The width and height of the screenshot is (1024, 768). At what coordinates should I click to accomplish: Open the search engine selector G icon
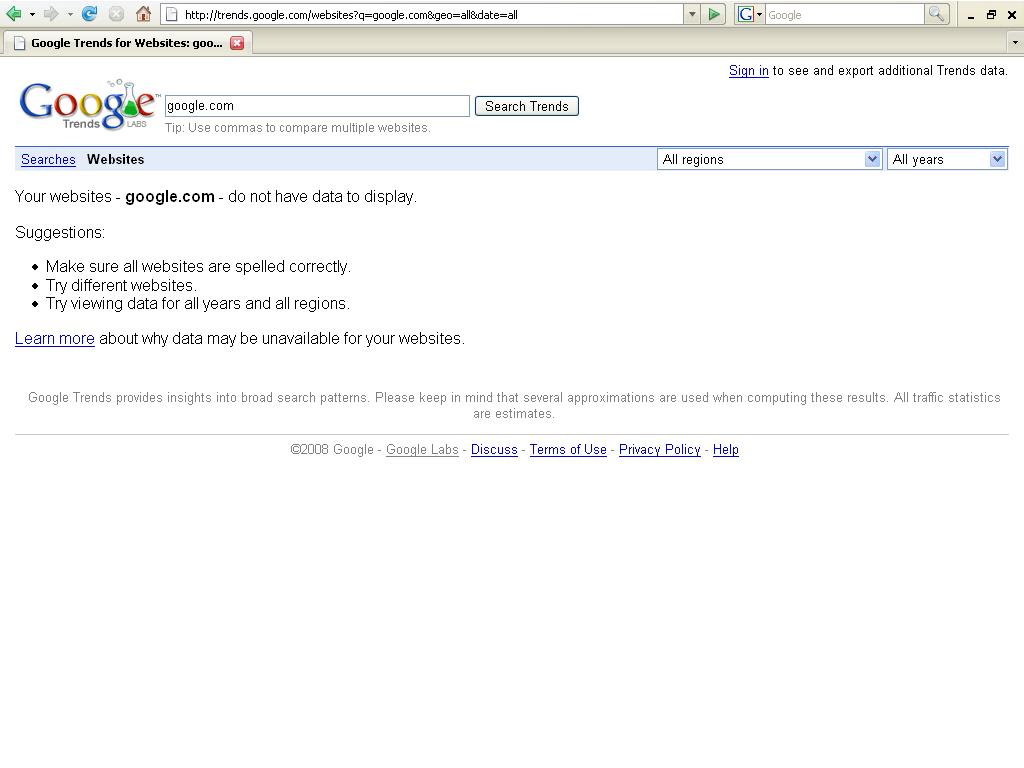tap(749, 14)
